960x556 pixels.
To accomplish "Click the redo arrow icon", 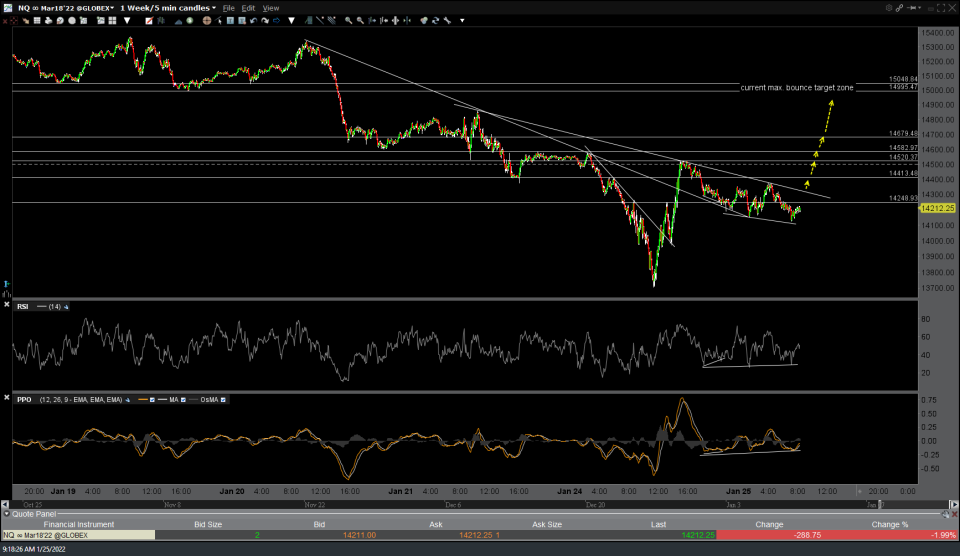I will (x=264, y=20).
